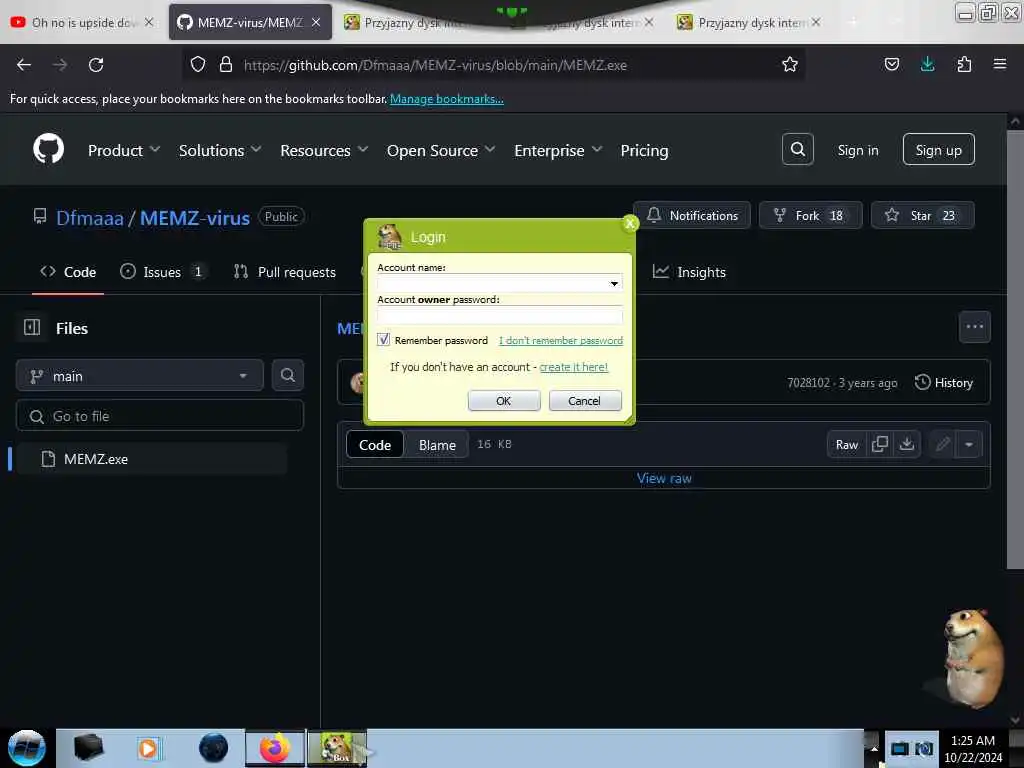Open the commit History
Viewport: 1024px width, 768px height.
944,382
